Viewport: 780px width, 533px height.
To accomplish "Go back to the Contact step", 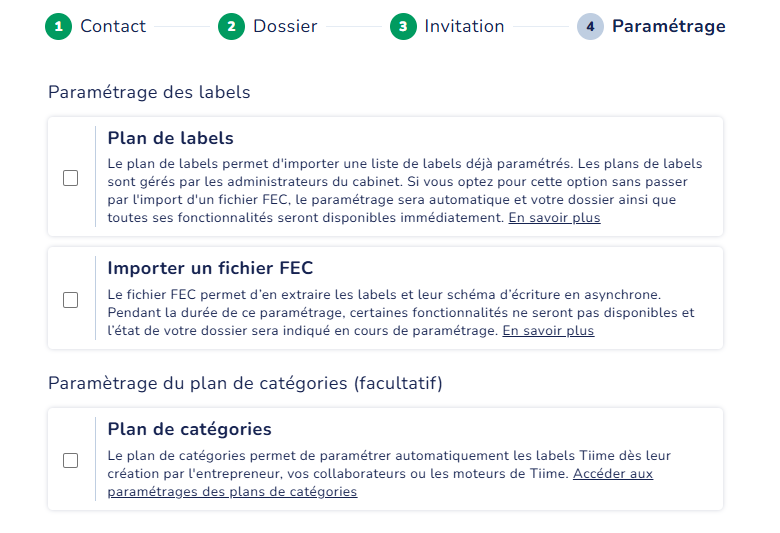I will tap(113, 27).
